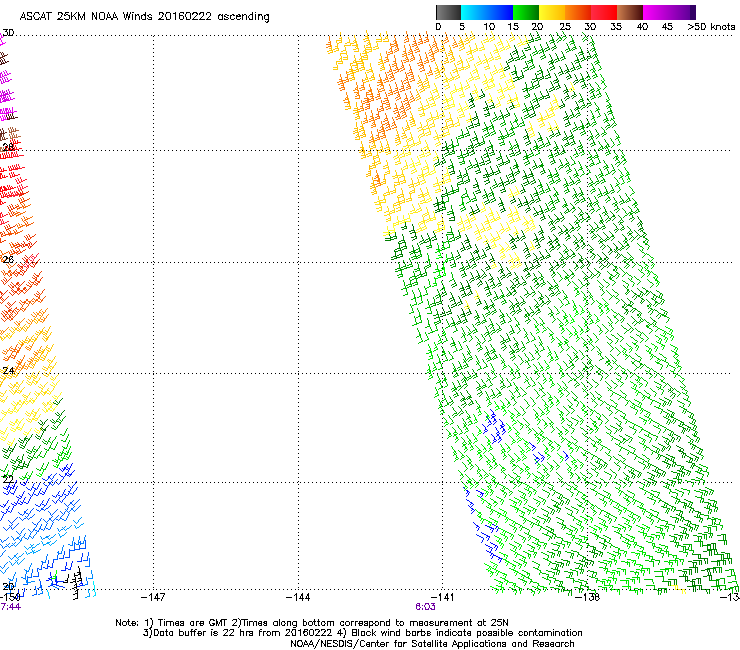This screenshot has height=650, width=740.
Task: Click the '>50 knots' legend label
Action: [711, 27]
